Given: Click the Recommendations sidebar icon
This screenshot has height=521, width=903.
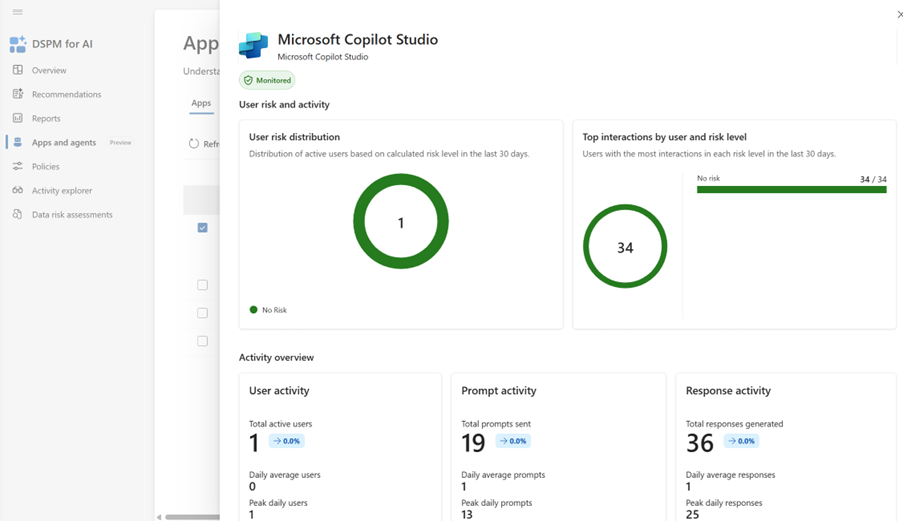Looking at the screenshot, I should tap(18, 94).
